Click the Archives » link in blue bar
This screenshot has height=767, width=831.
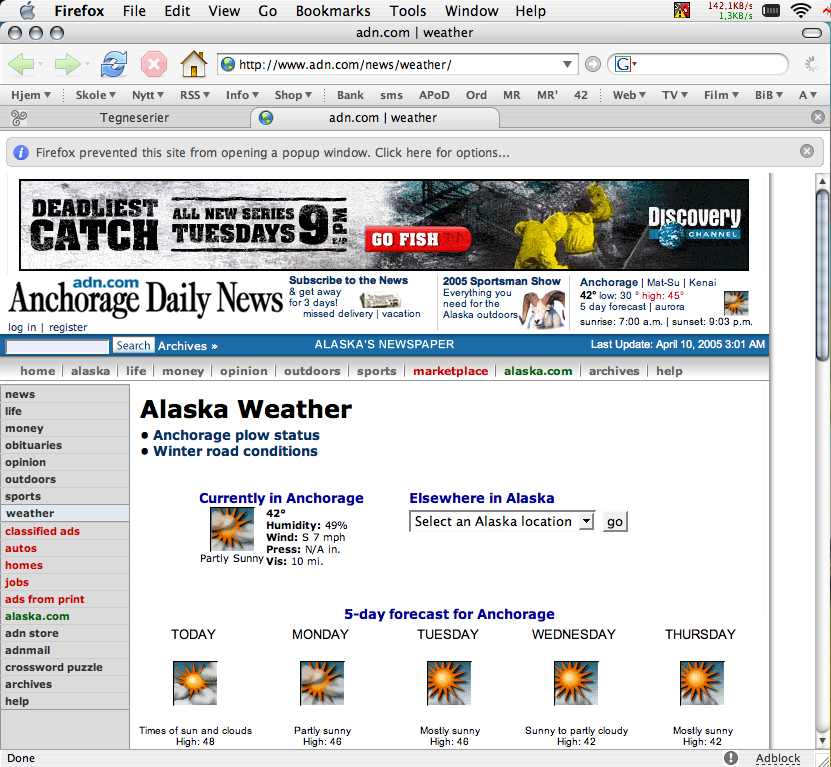(x=188, y=346)
